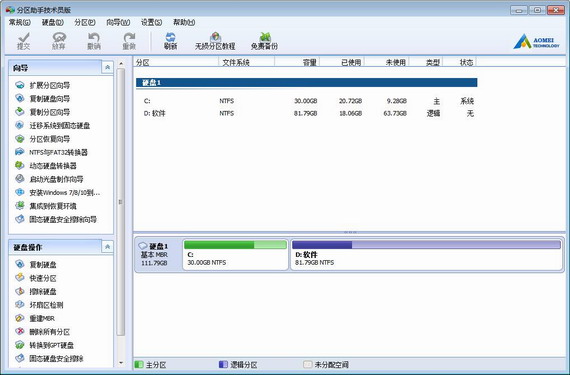This screenshot has width=570, height=375.
Task: Select the 硬盘1 blue header bar
Action: tap(306, 83)
